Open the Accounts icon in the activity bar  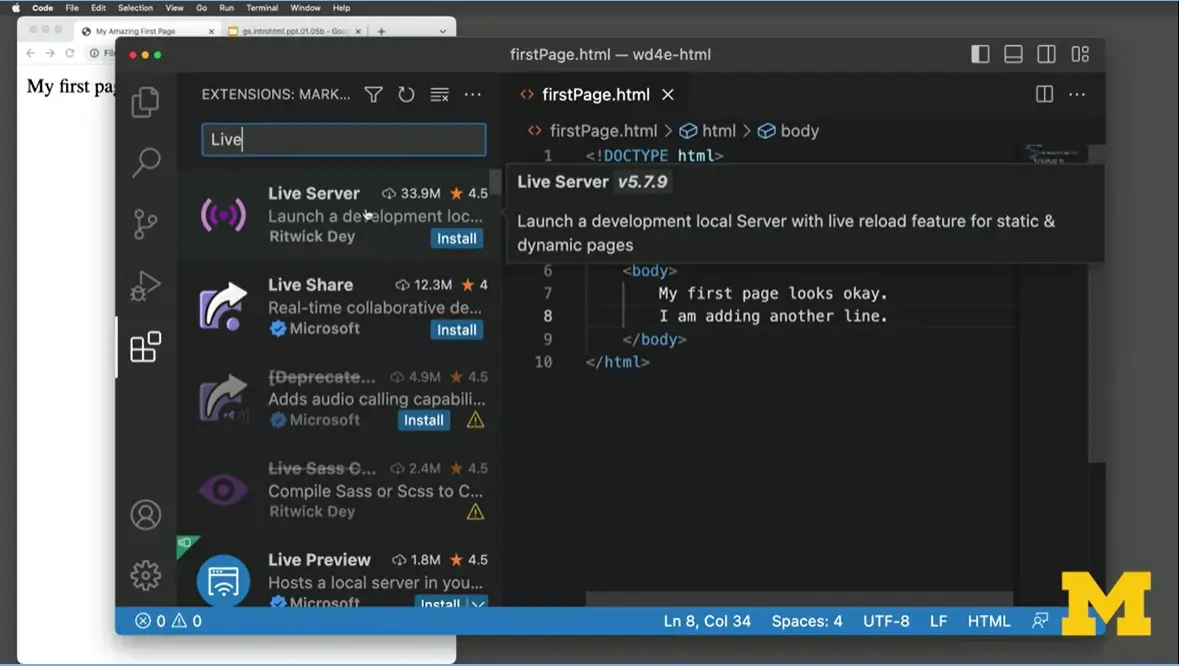pos(146,514)
